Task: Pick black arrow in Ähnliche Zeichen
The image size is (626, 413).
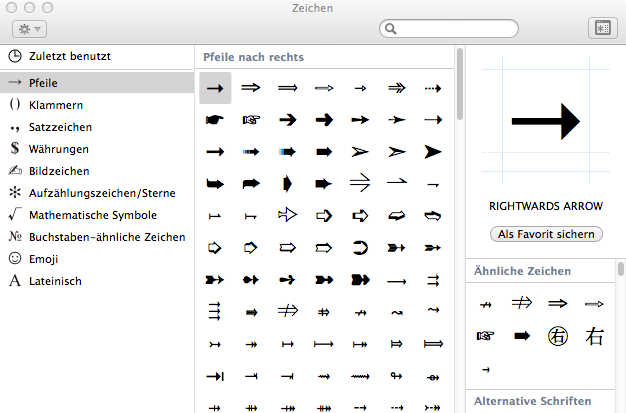Action: pyautogui.click(x=522, y=336)
